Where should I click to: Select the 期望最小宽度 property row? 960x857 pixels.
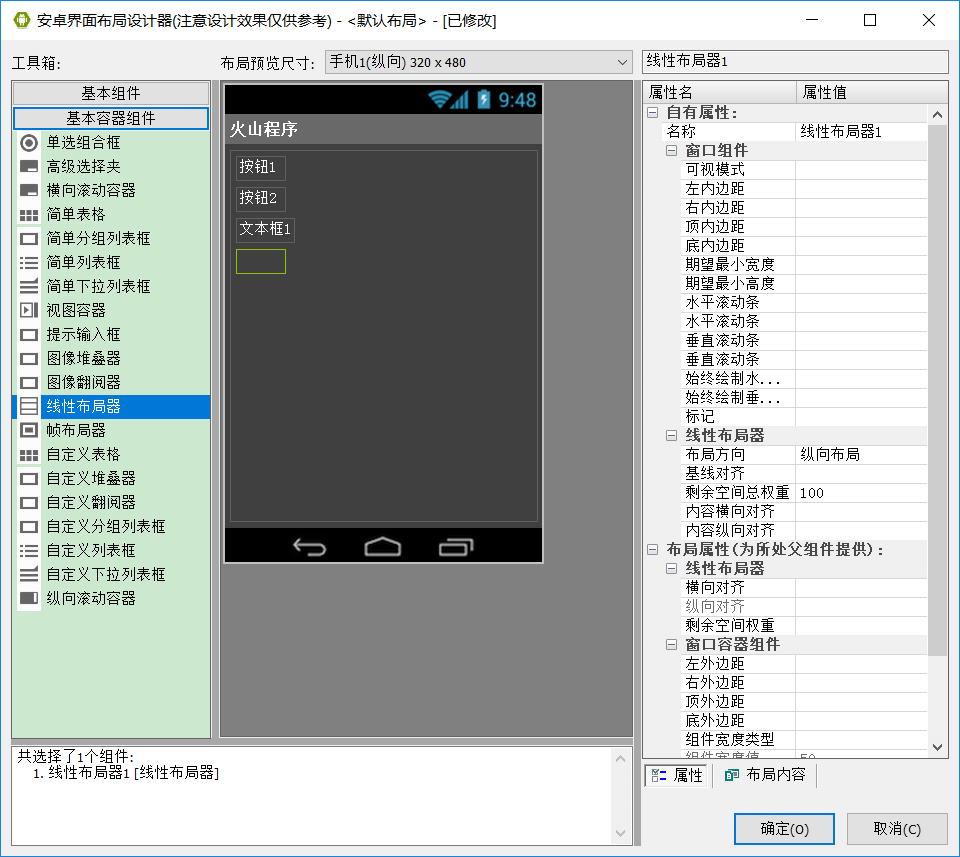click(x=803, y=264)
